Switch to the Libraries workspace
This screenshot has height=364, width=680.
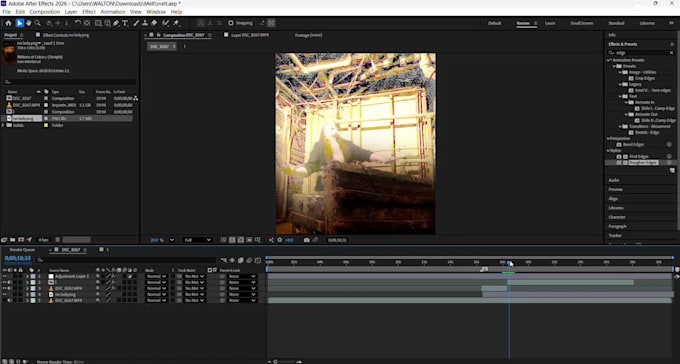pyautogui.click(x=647, y=23)
